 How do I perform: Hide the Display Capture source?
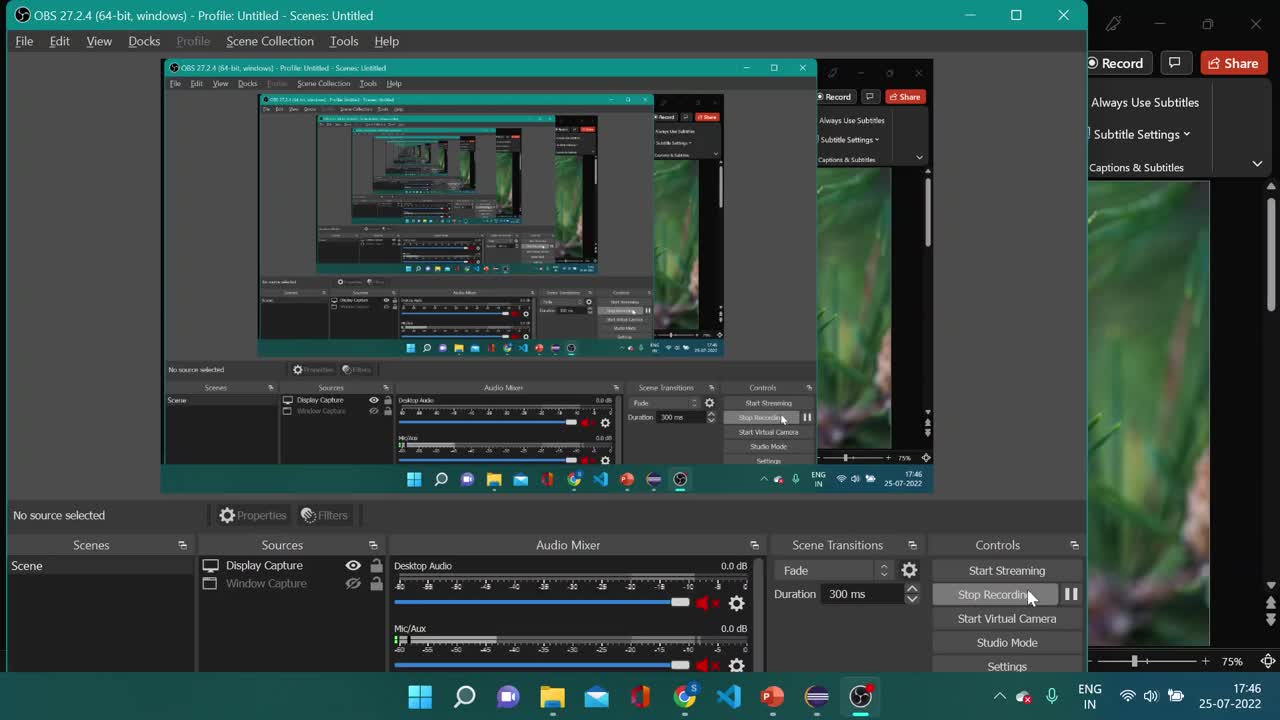[353, 565]
